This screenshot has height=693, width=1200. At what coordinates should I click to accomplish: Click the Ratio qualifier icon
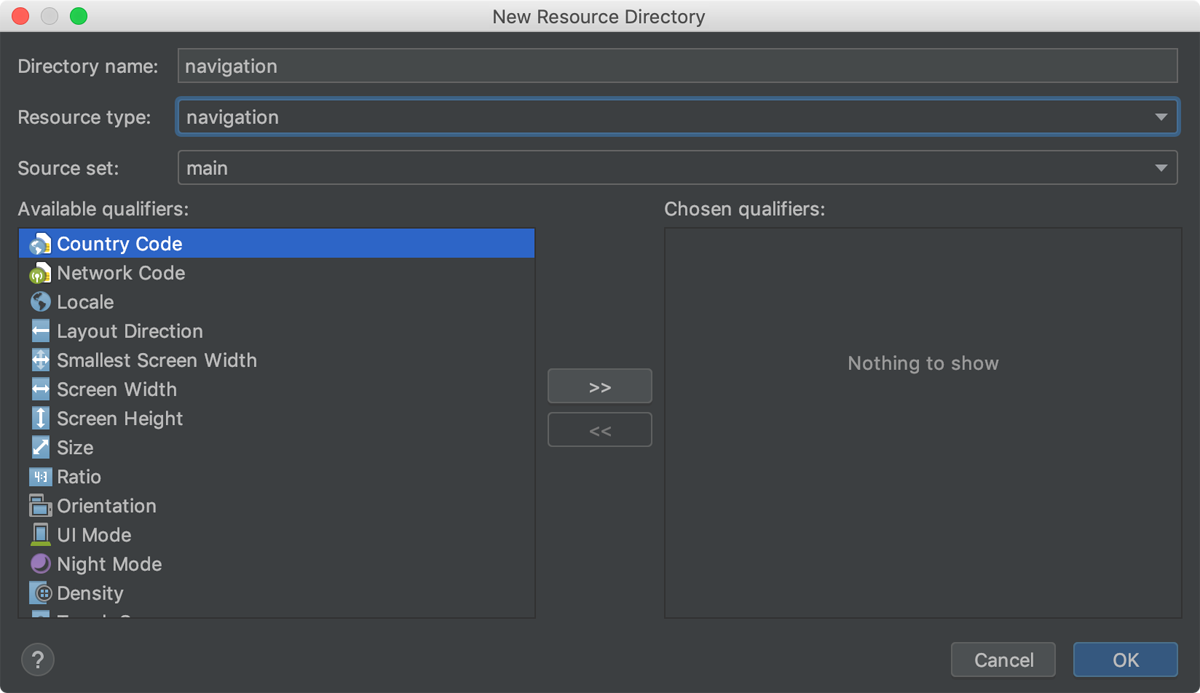[x=40, y=477]
